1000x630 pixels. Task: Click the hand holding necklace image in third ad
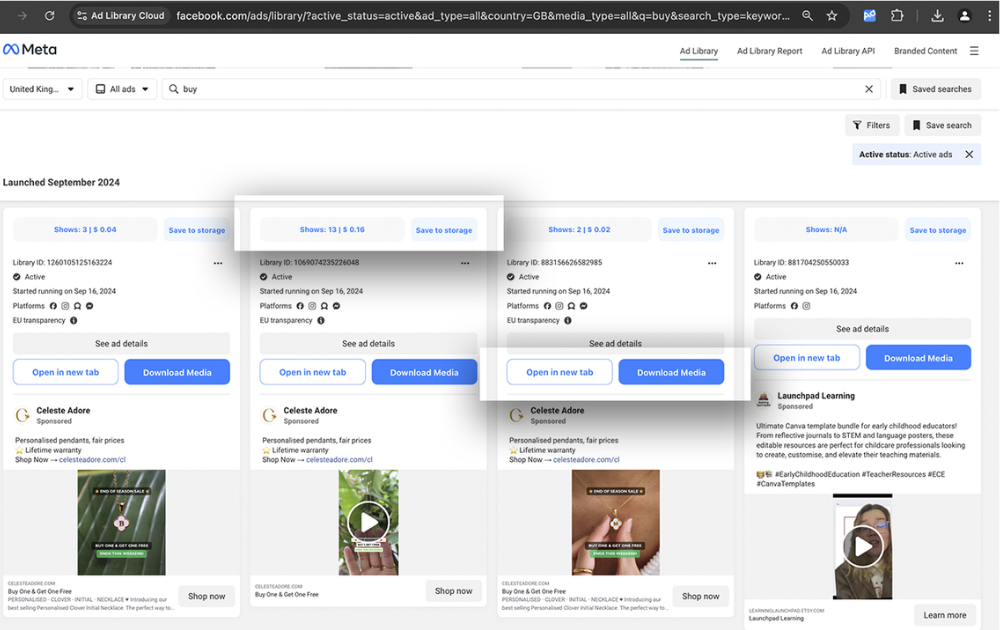[615, 522]
